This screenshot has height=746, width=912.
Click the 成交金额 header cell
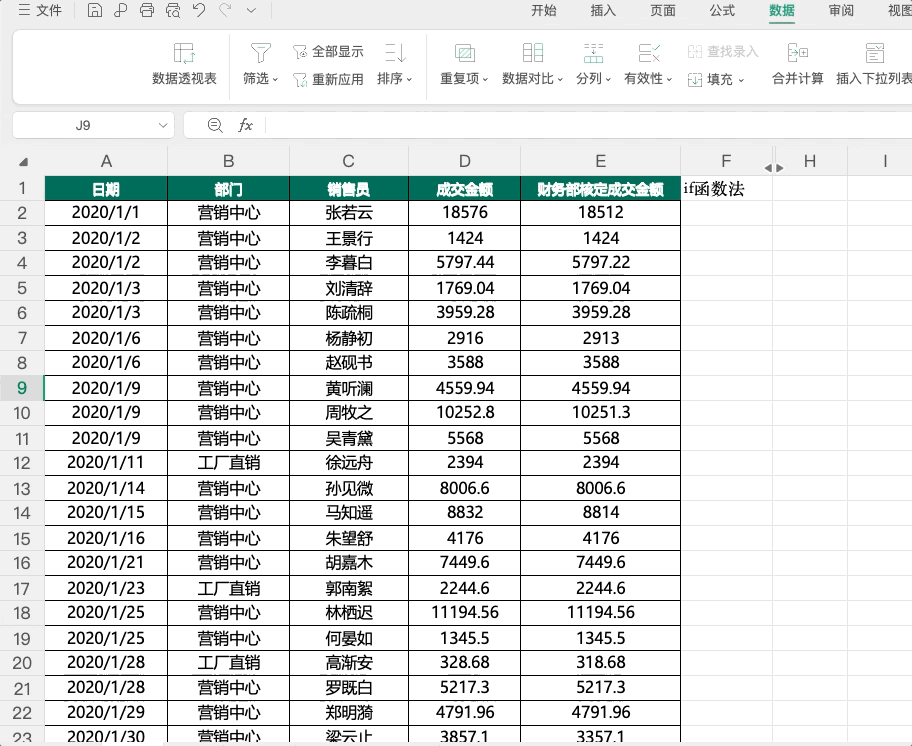coord(465,189)
